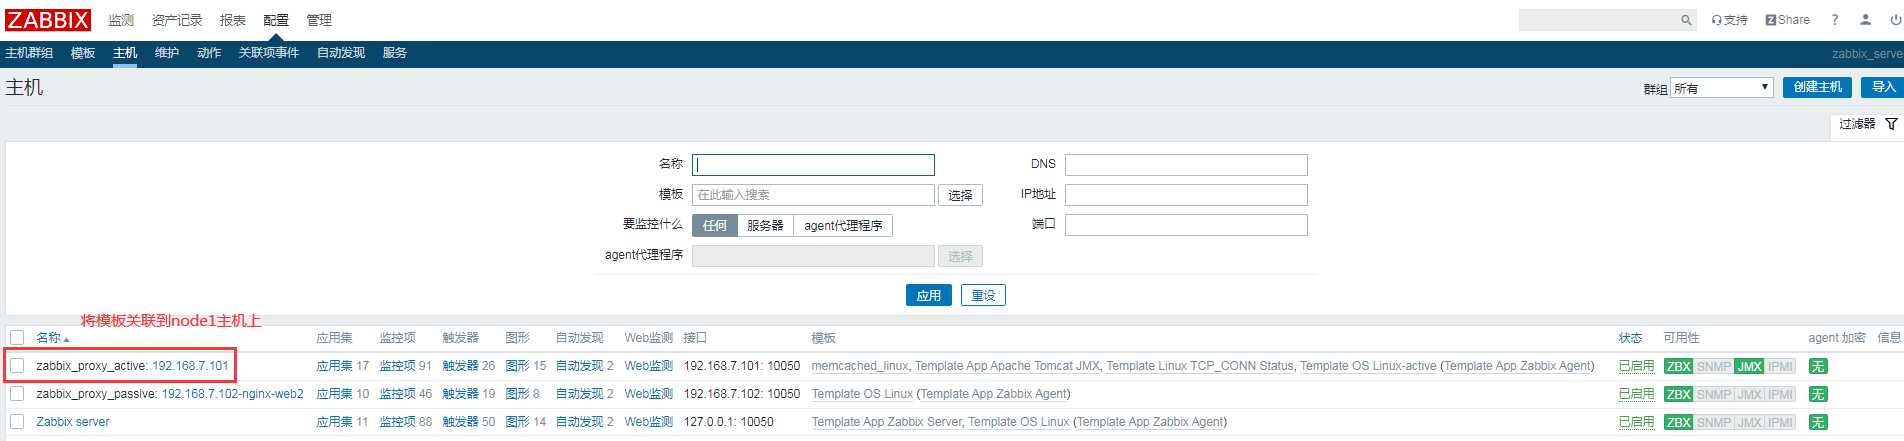Select 任何 monitored-by option
Image resolution: width=1904 pixels, height=441 pixels.
pyautogui.click(x=714, y=225)
